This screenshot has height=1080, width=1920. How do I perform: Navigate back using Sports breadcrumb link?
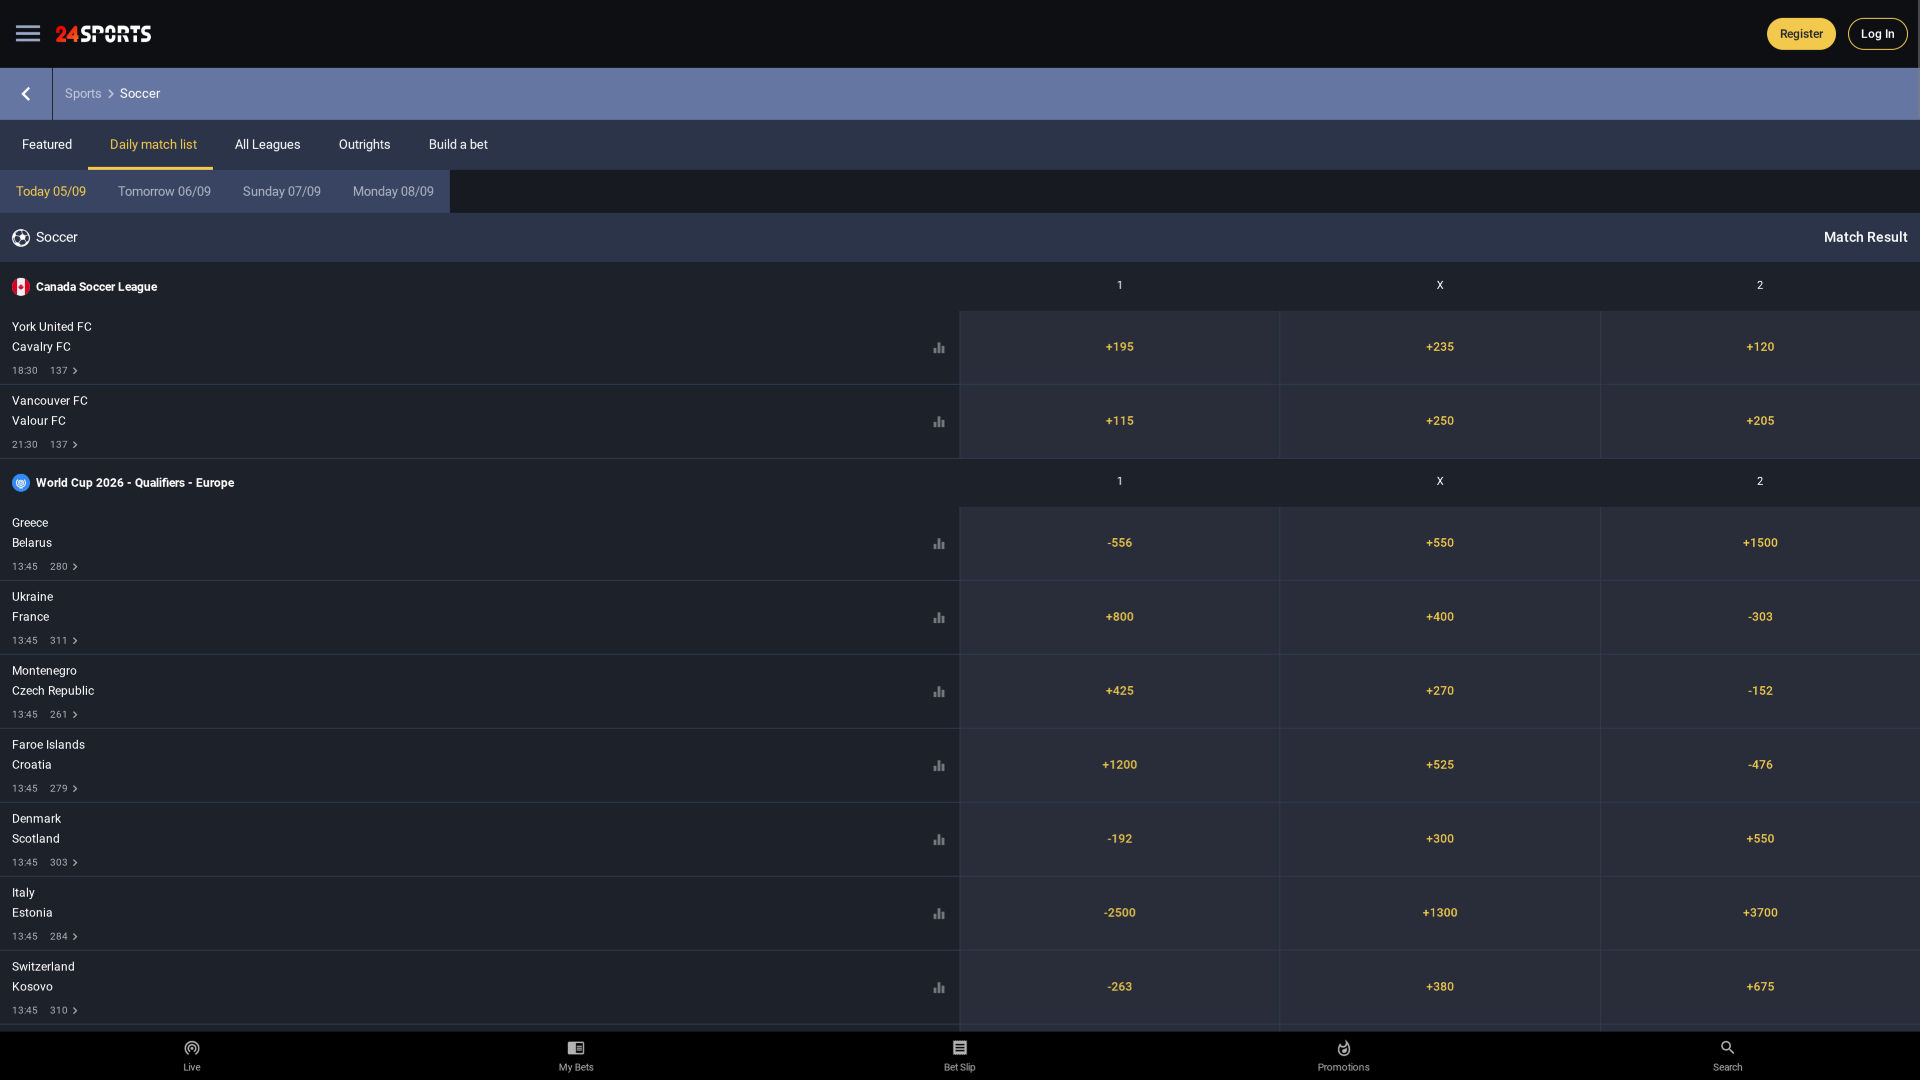tap(83, 93)
